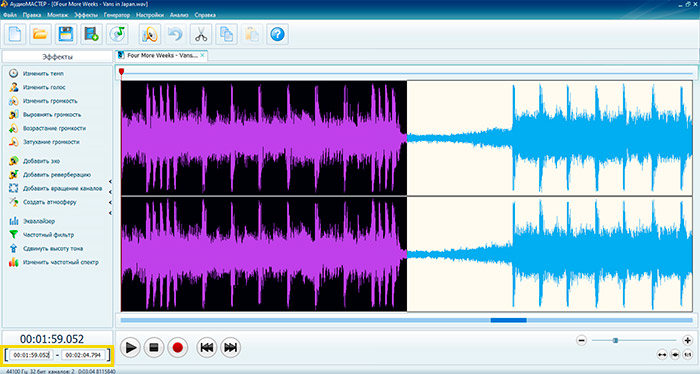The image size is (700, 374).
Task: Undo the last action with the arrow icon
Action: click(175, 34)
